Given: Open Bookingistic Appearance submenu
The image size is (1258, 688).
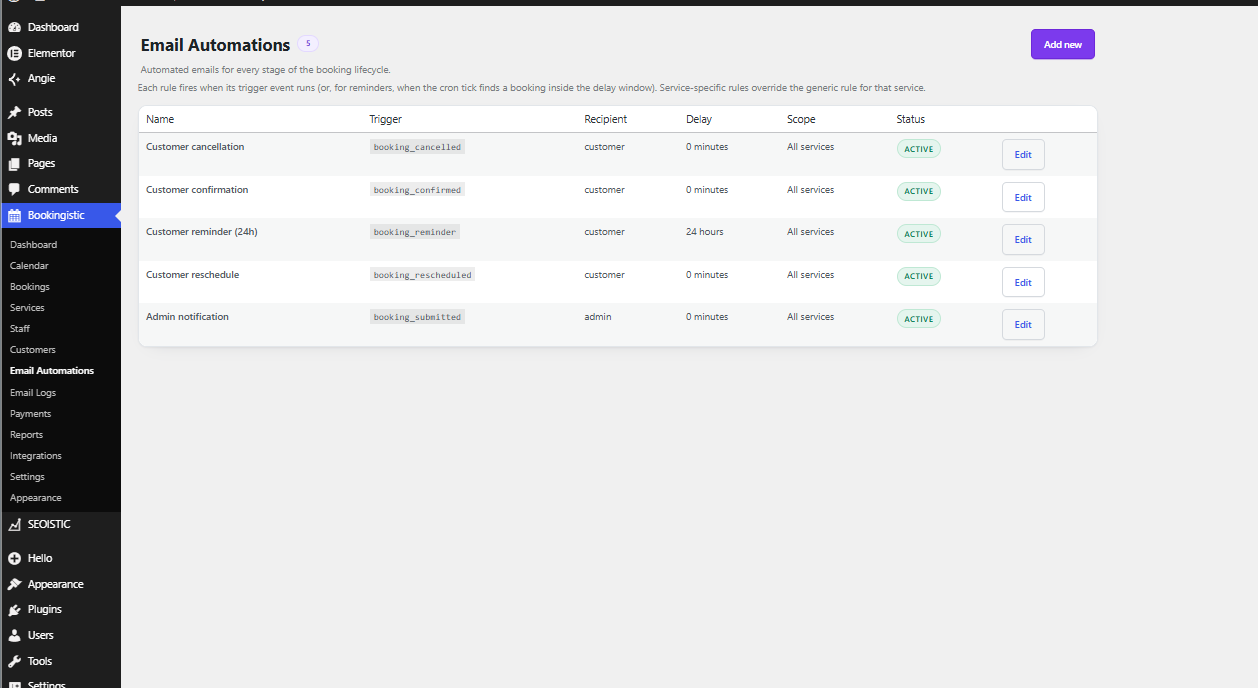Looking at the screenshot, I should [x=36, y=498].
